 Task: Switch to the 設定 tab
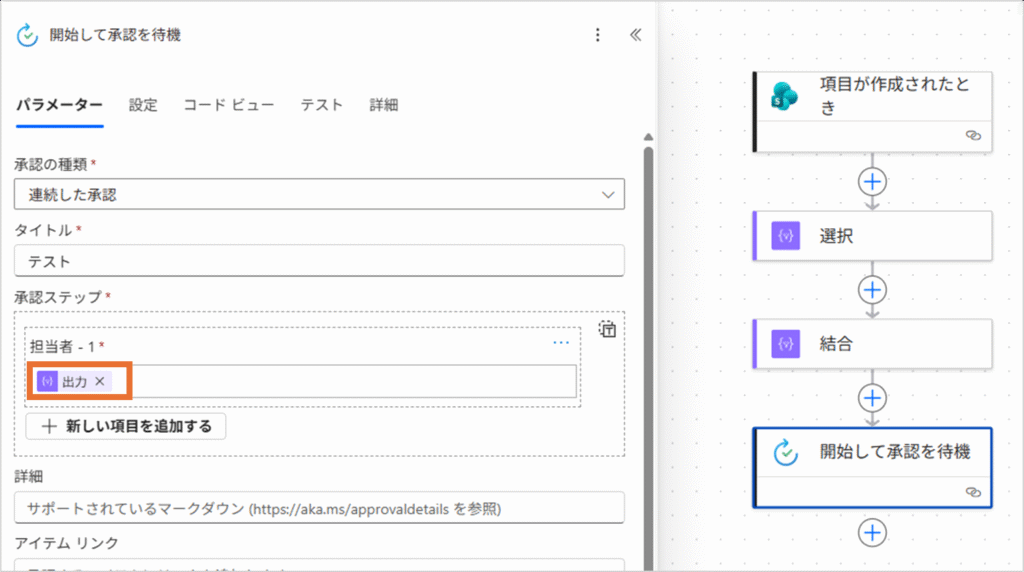pyautogui.click(x=143, y=105)
